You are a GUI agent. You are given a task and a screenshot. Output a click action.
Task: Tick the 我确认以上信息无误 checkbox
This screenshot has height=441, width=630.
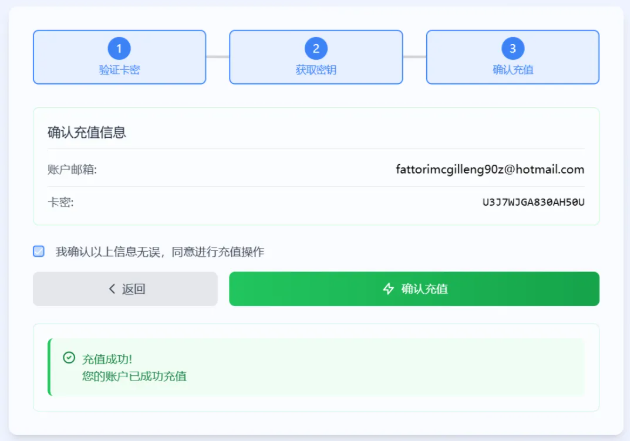pos(39,251)
